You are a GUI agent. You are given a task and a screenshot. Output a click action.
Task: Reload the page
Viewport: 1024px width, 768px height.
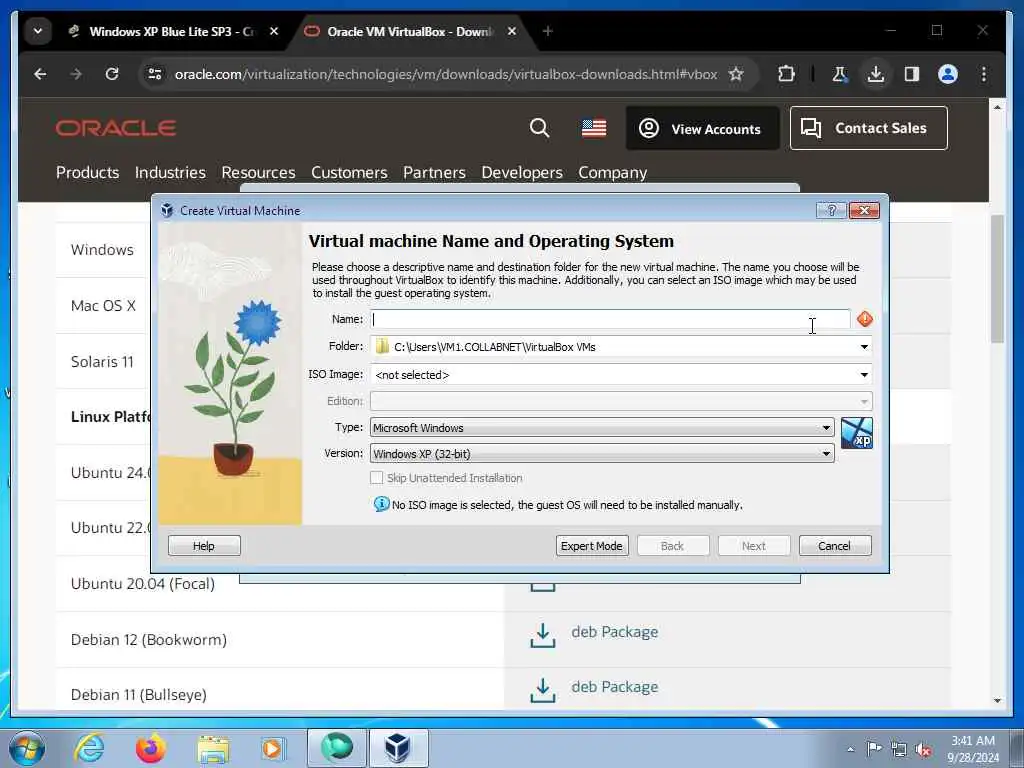pos(112,74)
